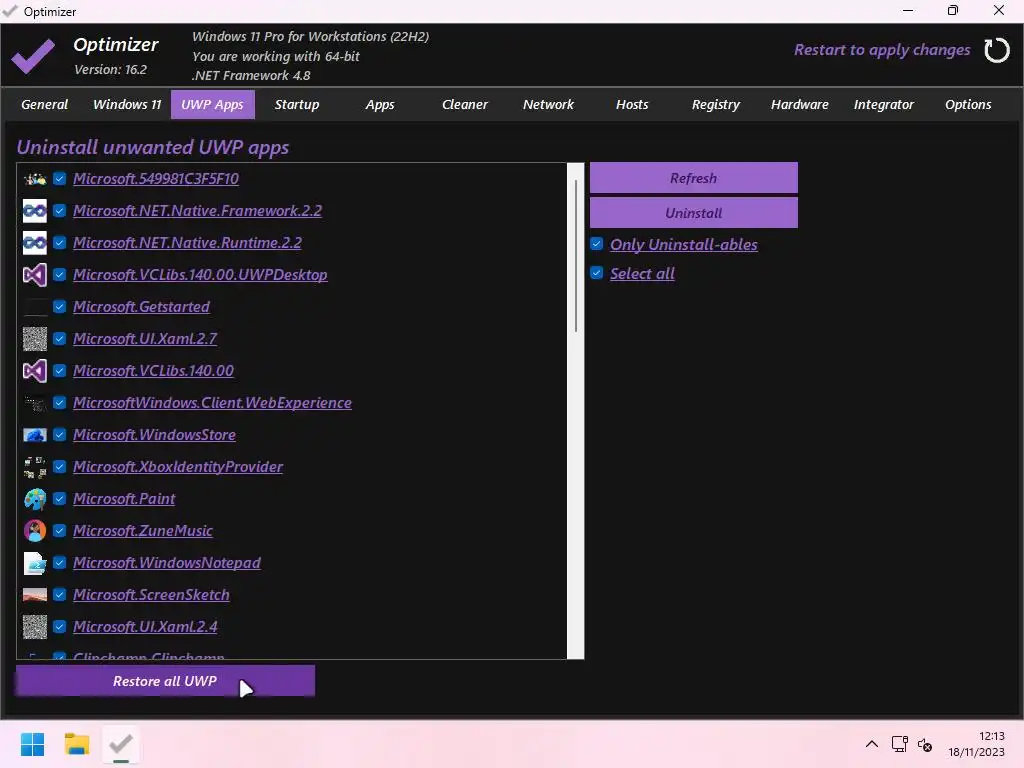Click the muted volume tray icon

pos(925,744)
